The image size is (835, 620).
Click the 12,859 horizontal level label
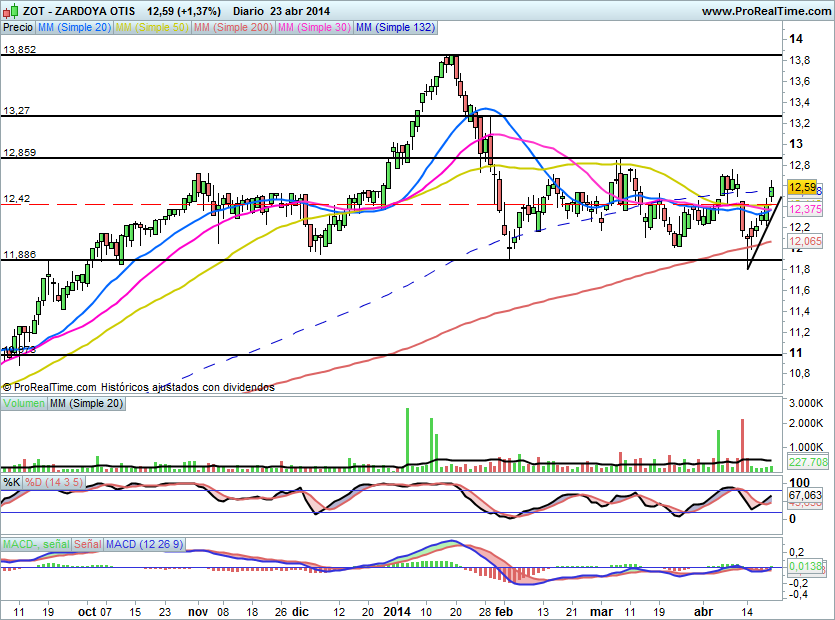point(20,152)
